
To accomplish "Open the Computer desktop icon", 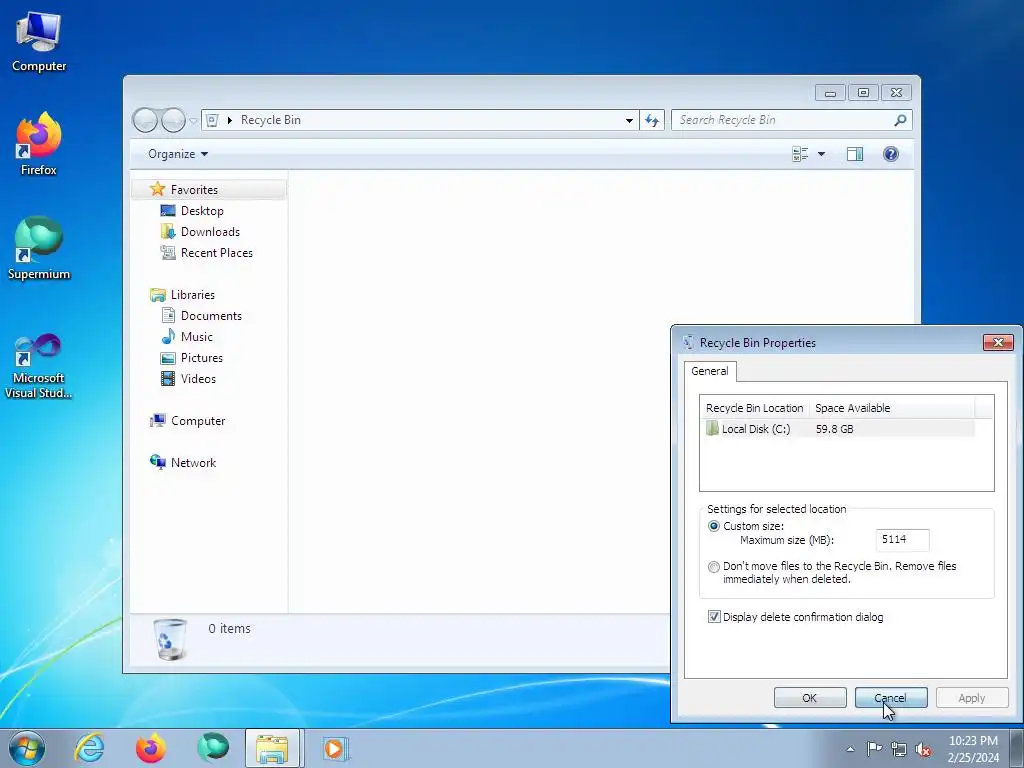I will tap(39, 42).
